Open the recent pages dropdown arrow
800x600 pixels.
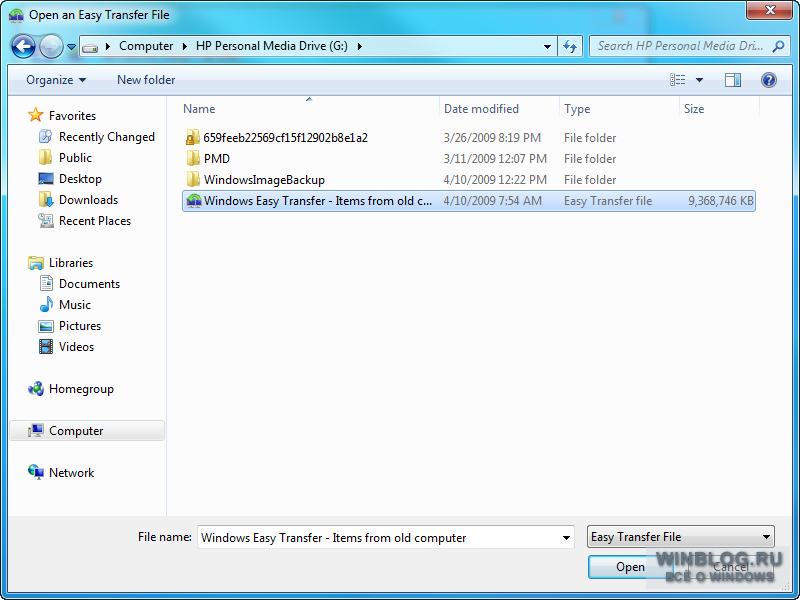[71, 47]
